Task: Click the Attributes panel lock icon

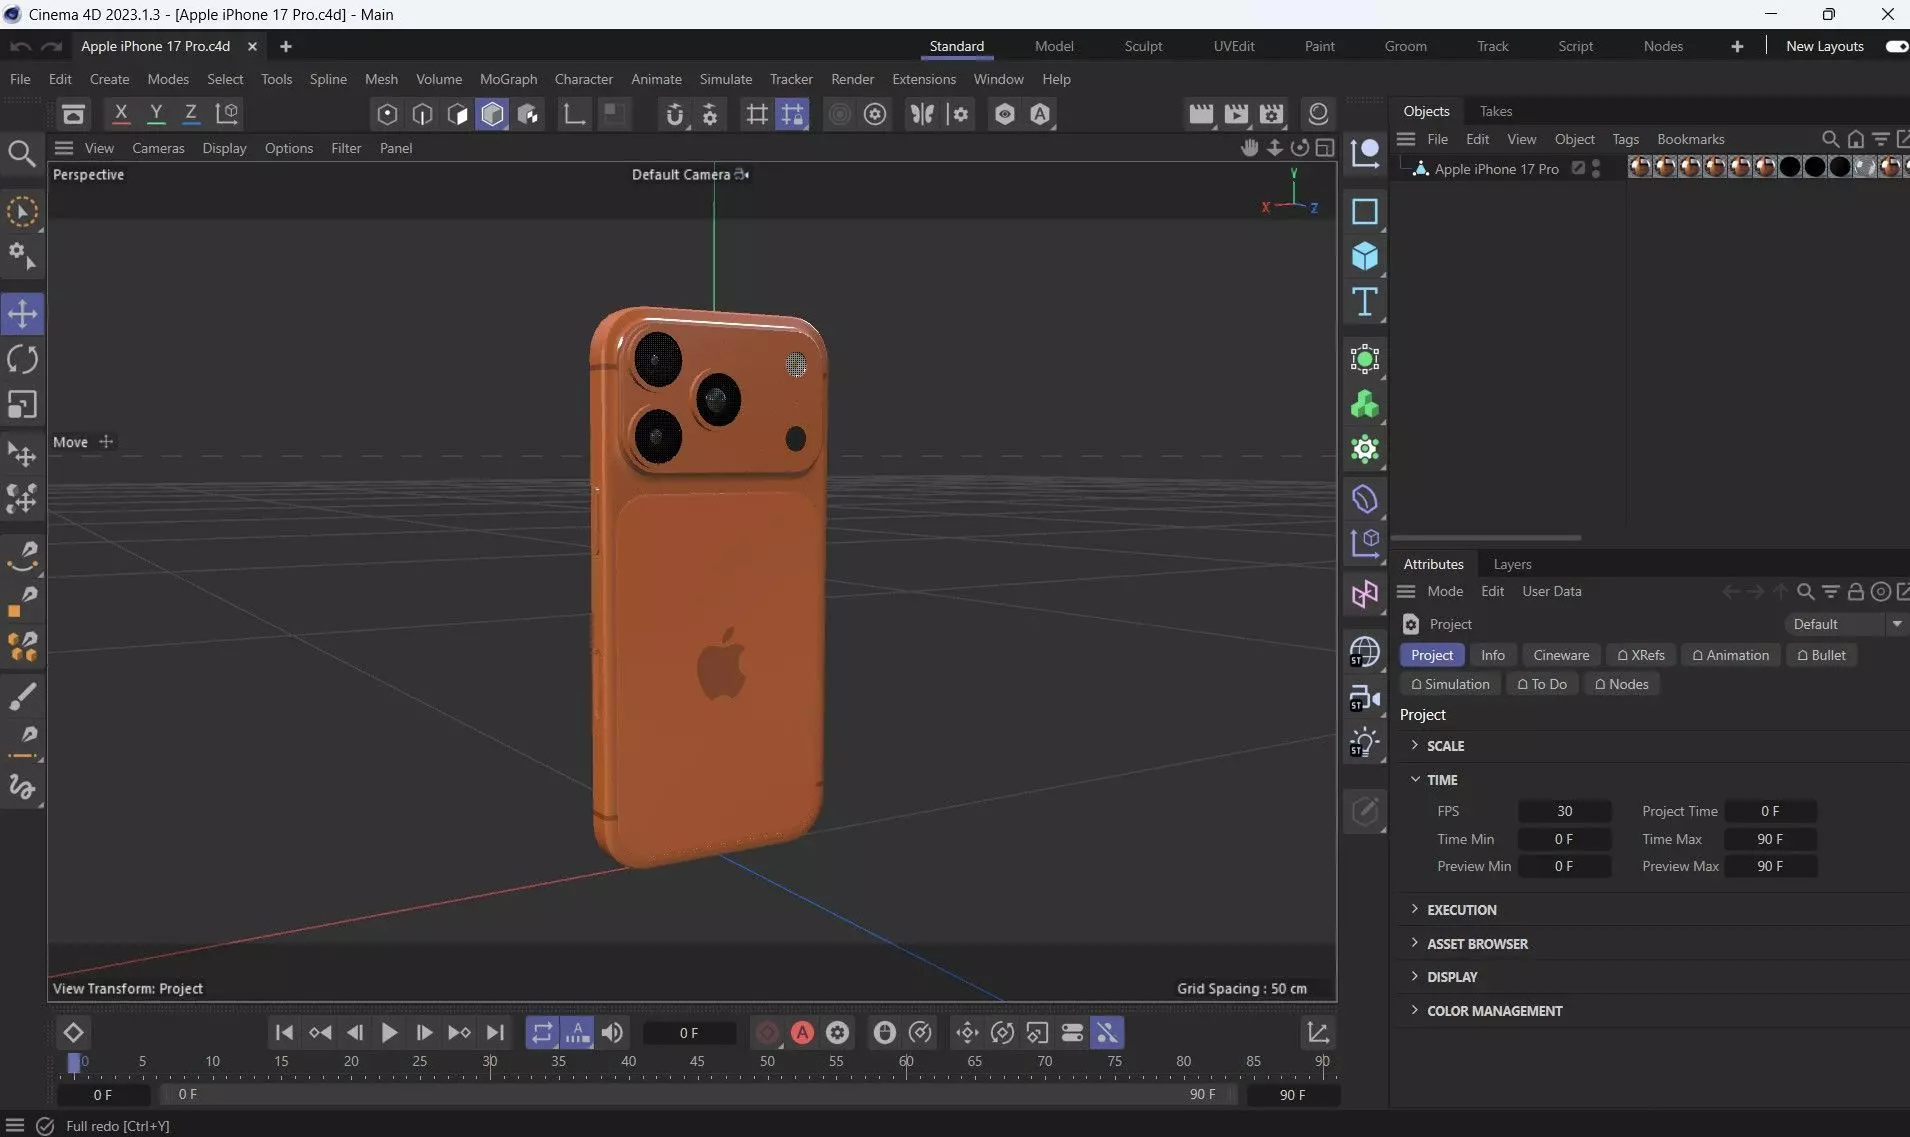Action: [x=1856, y=591]
